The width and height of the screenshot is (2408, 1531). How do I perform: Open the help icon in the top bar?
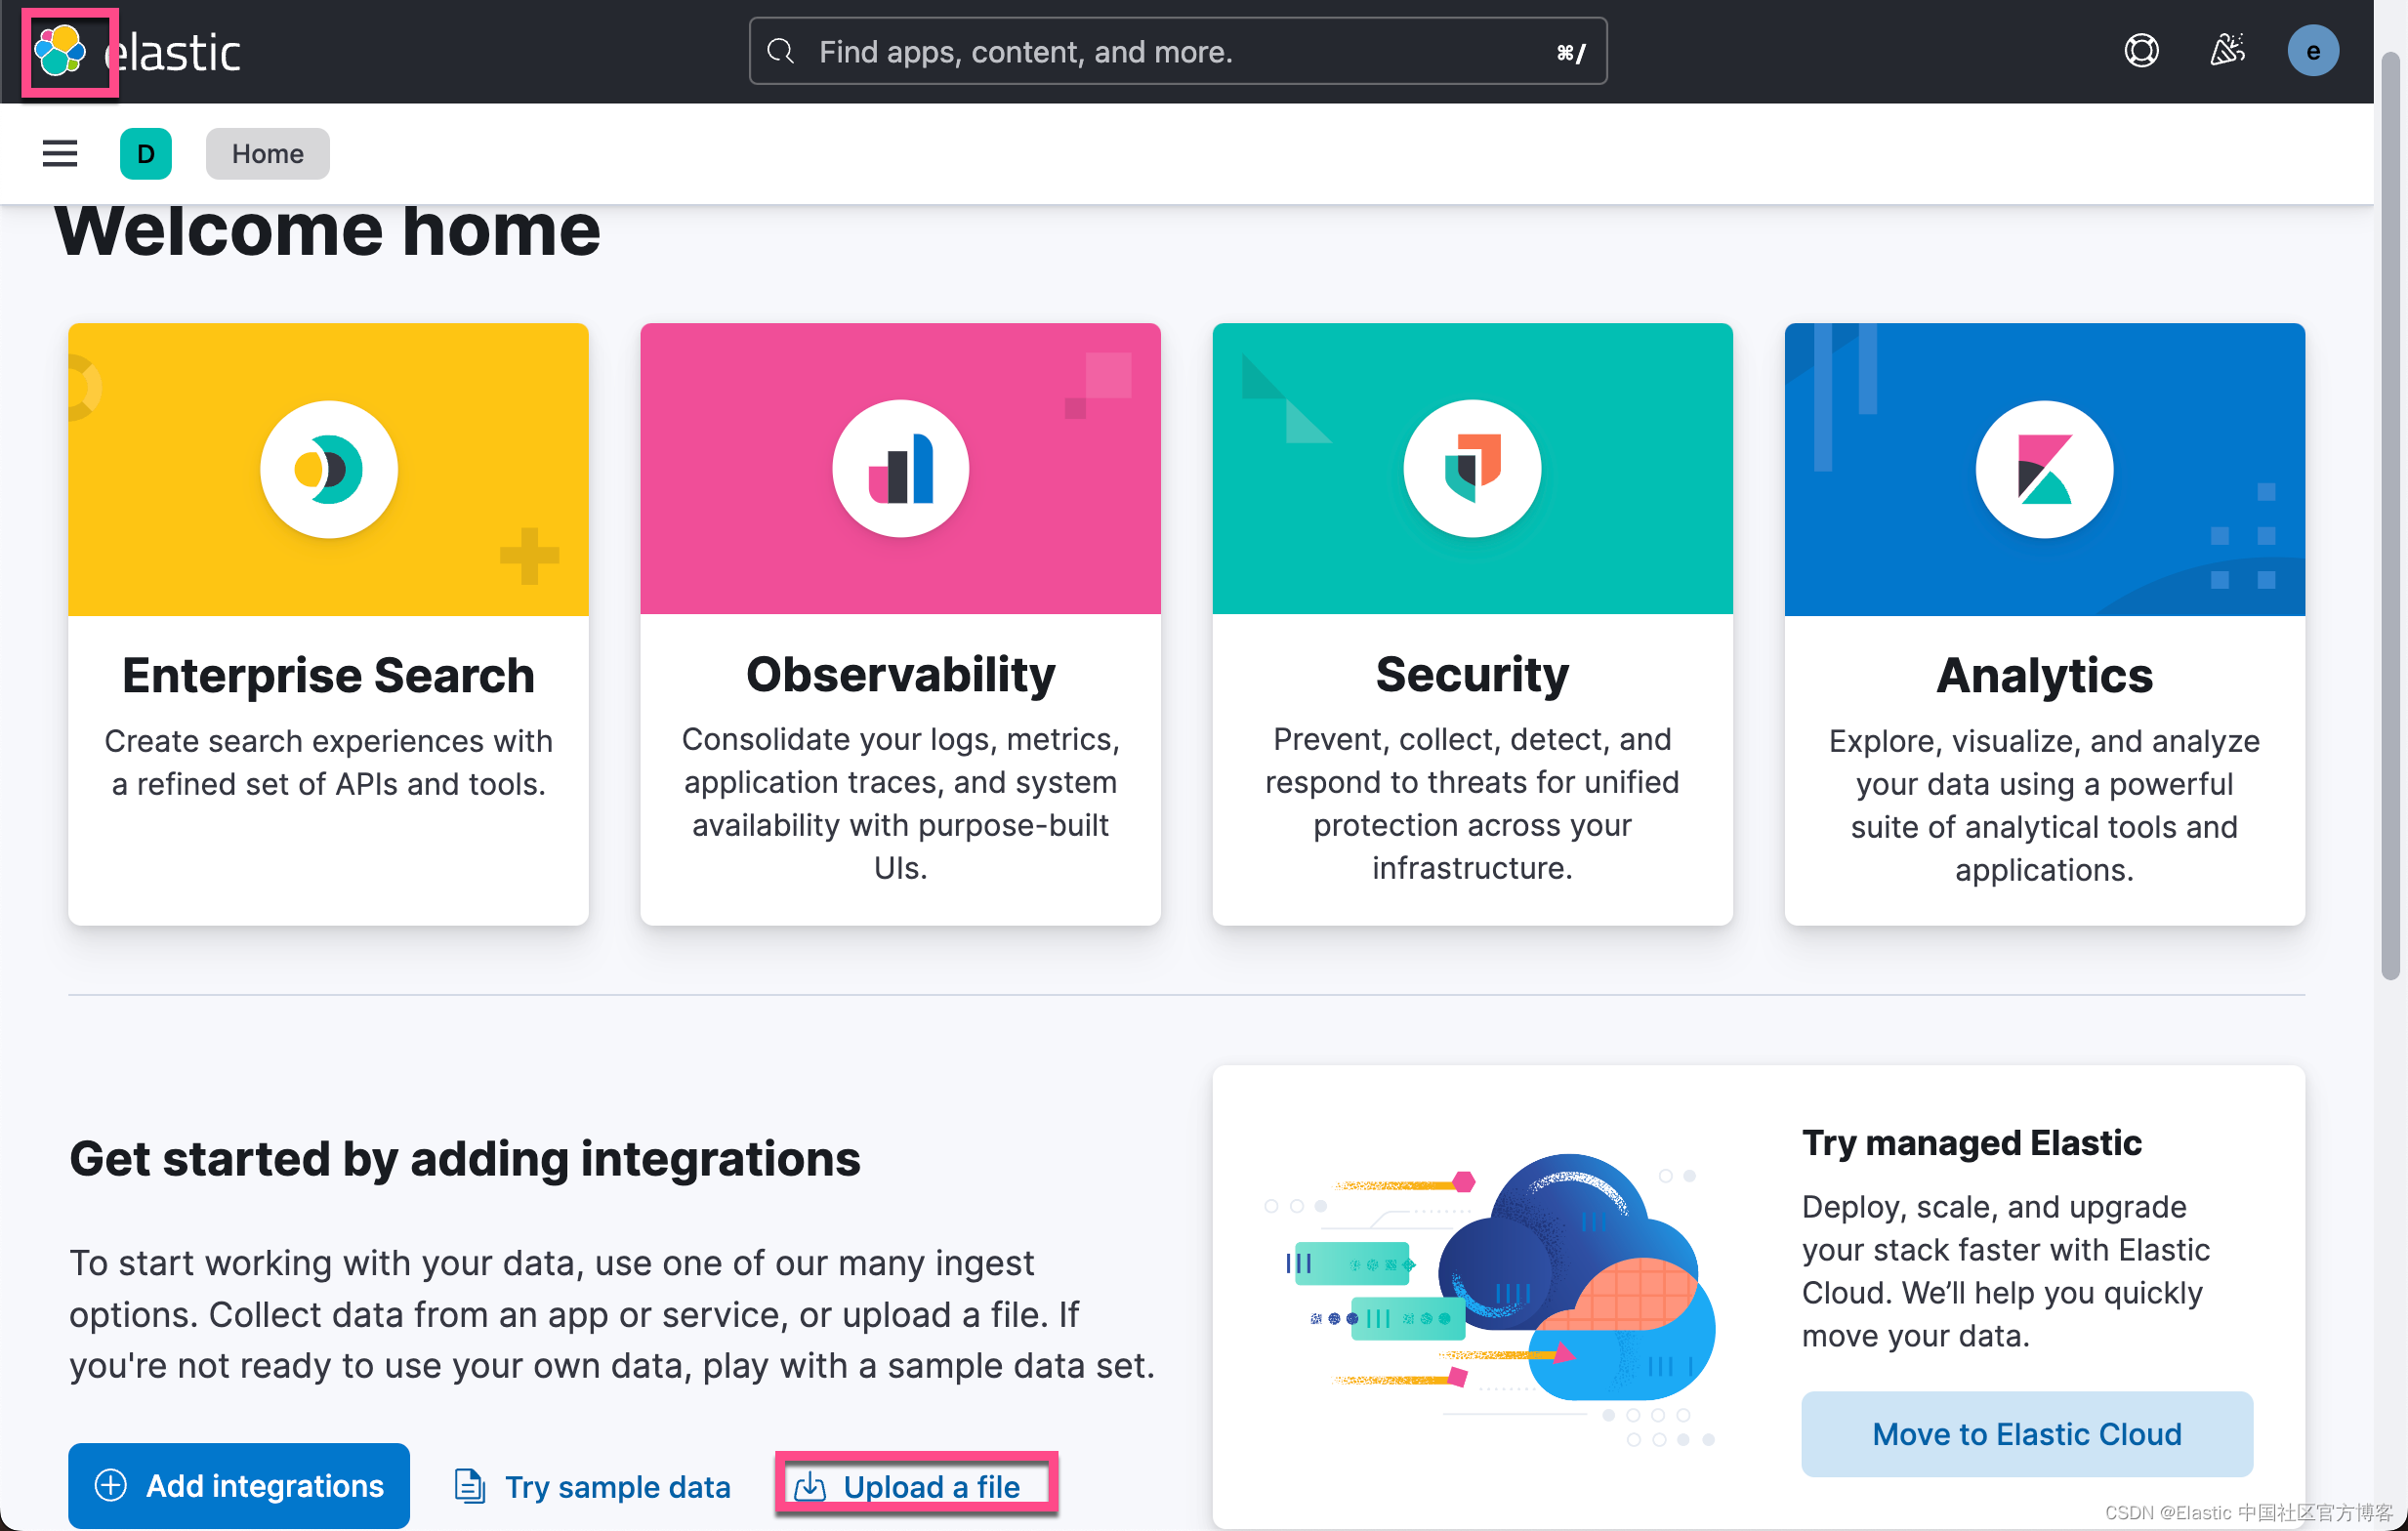click(2140, 50)
